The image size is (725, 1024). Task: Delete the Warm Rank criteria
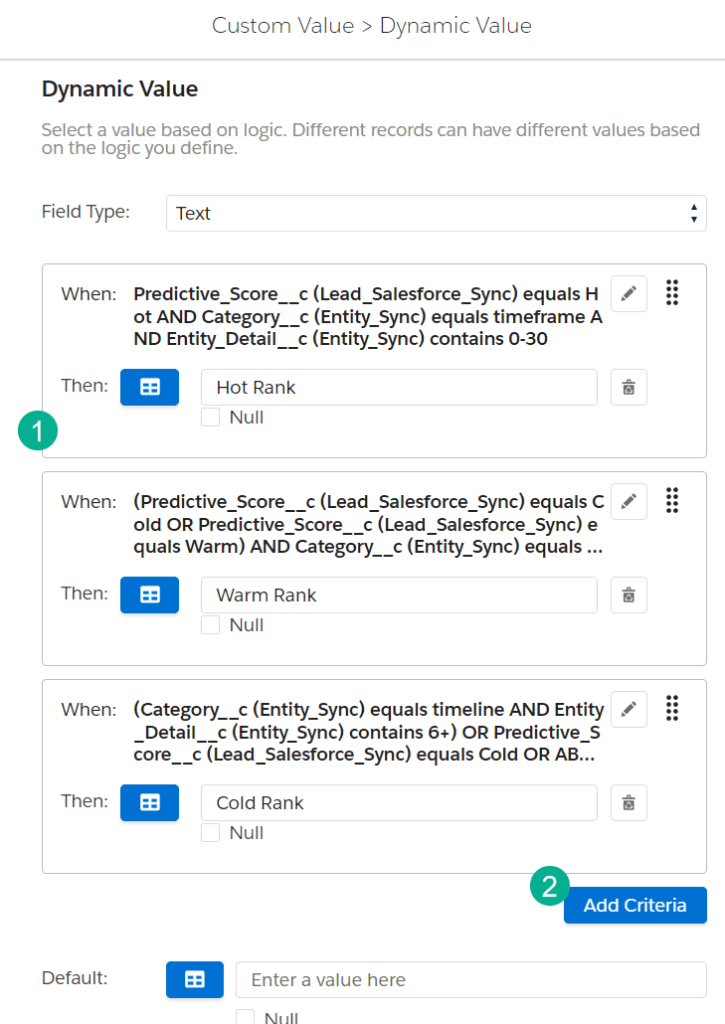tap(628, 595)
